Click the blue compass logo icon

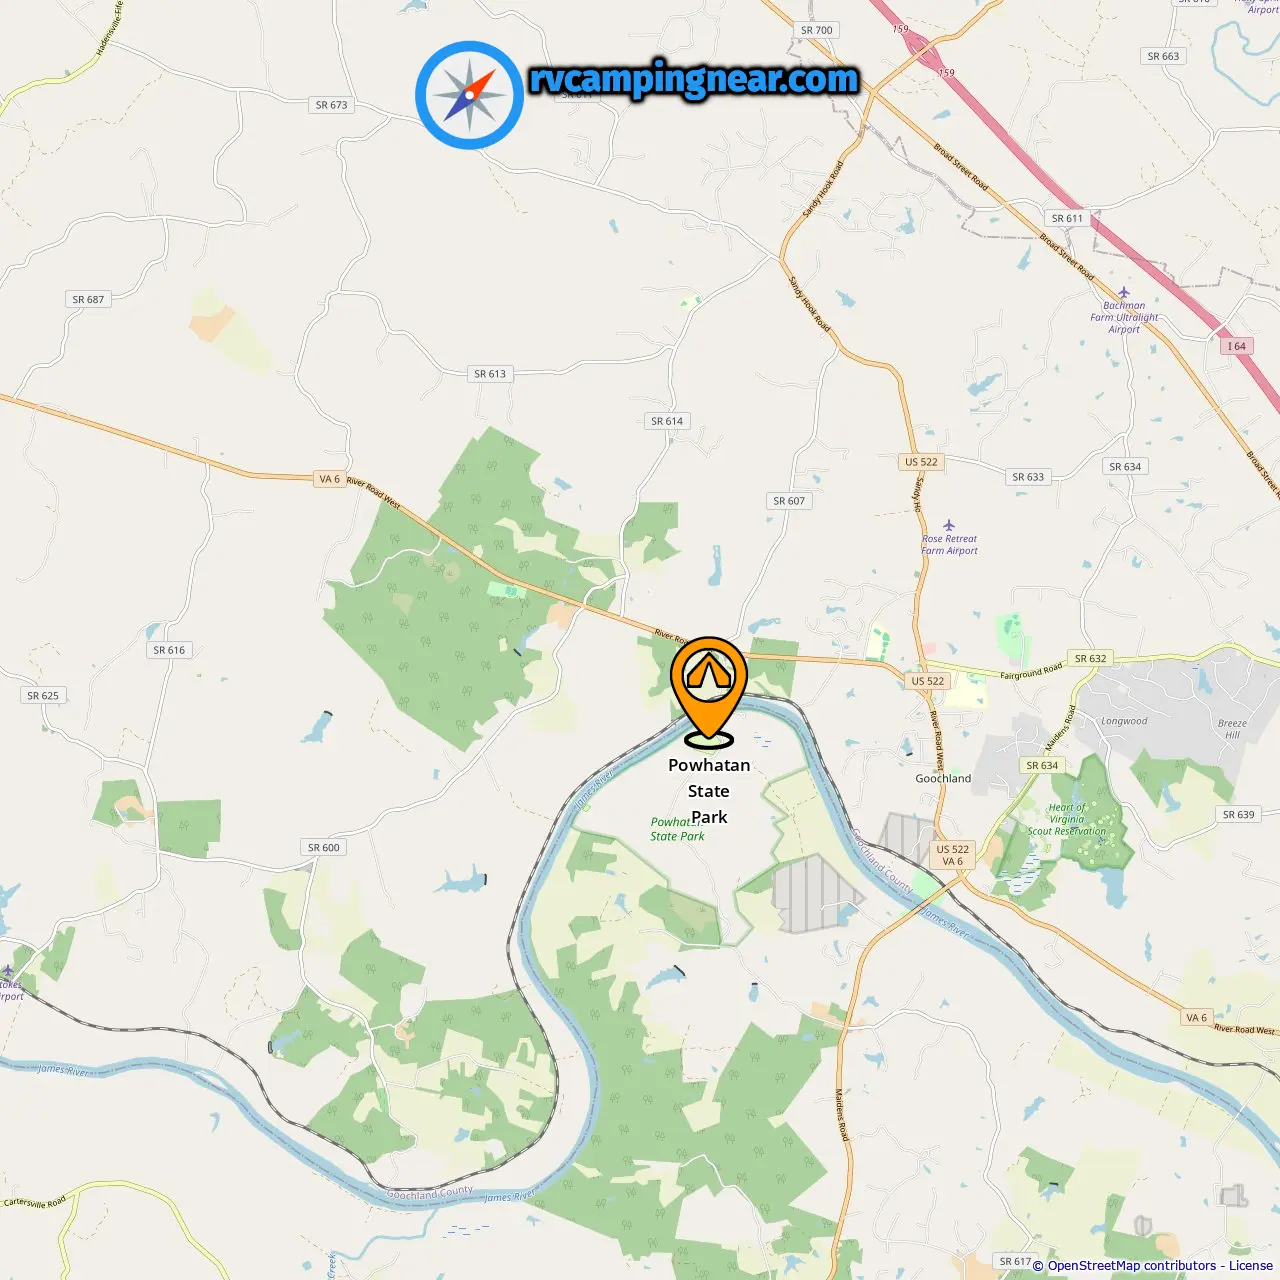pyautogui.click(x=469, y=95)
